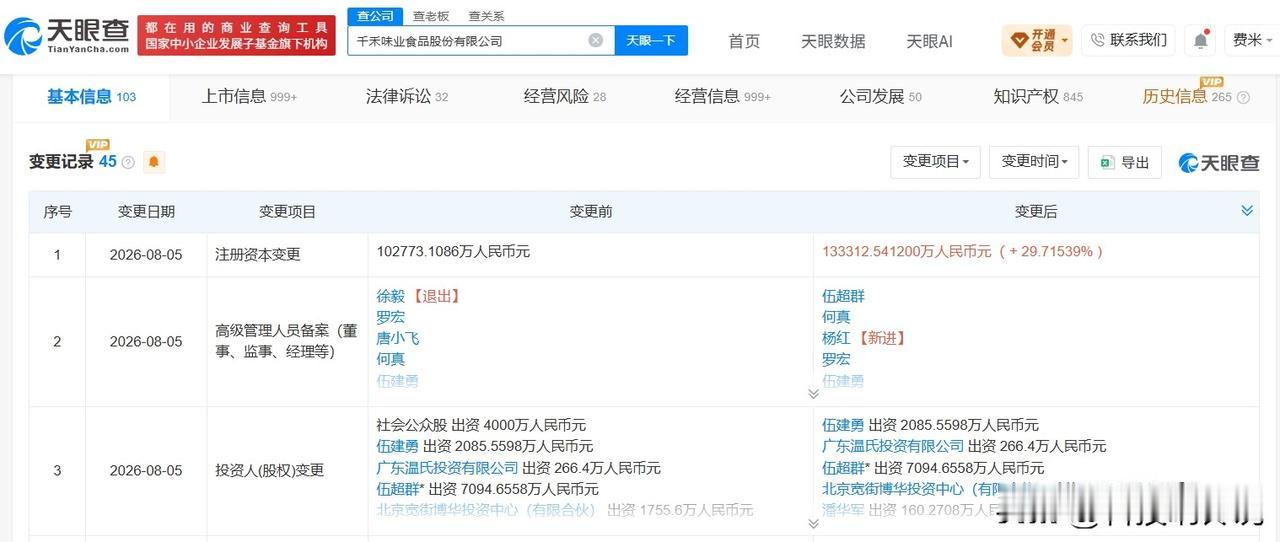The width and height of the screenshot is (1280, 542).
Task: Open 徐毅 link in row 2 变更前
Action: 390,296
